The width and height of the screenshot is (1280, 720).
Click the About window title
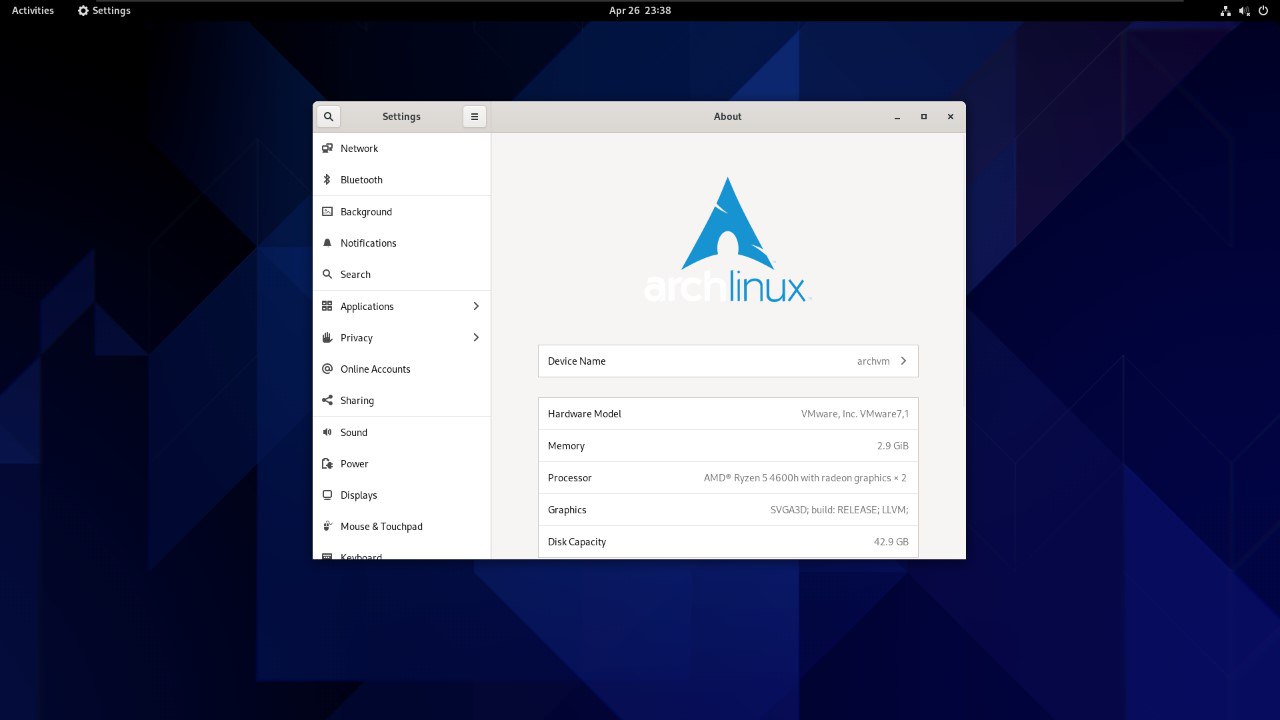pyautogui.click(x=728, y=116)
